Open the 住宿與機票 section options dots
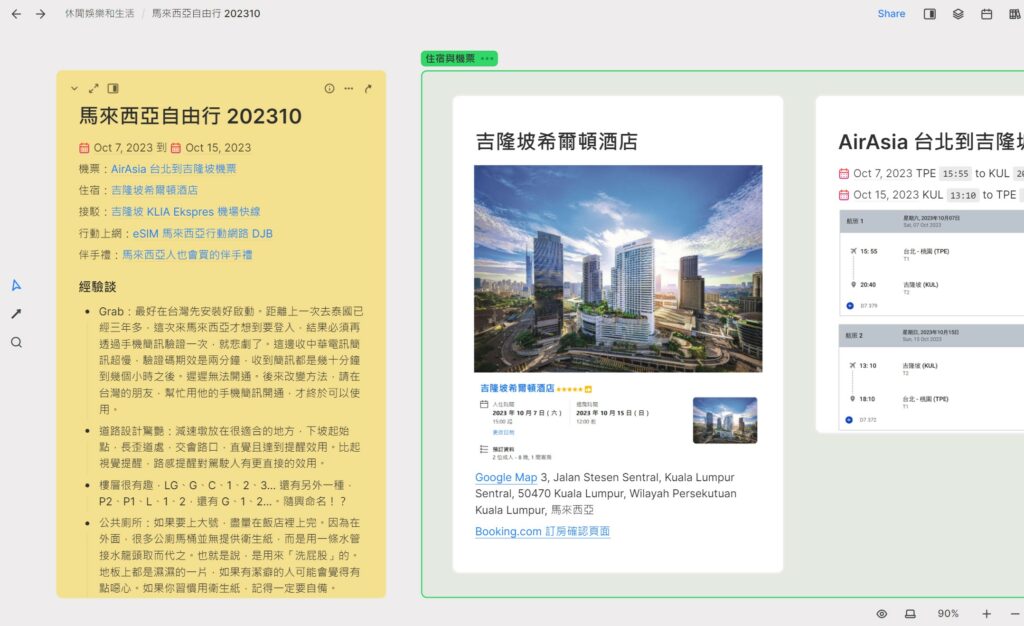The height and width of the screenshot is (626, 1024). click(487, 58)
